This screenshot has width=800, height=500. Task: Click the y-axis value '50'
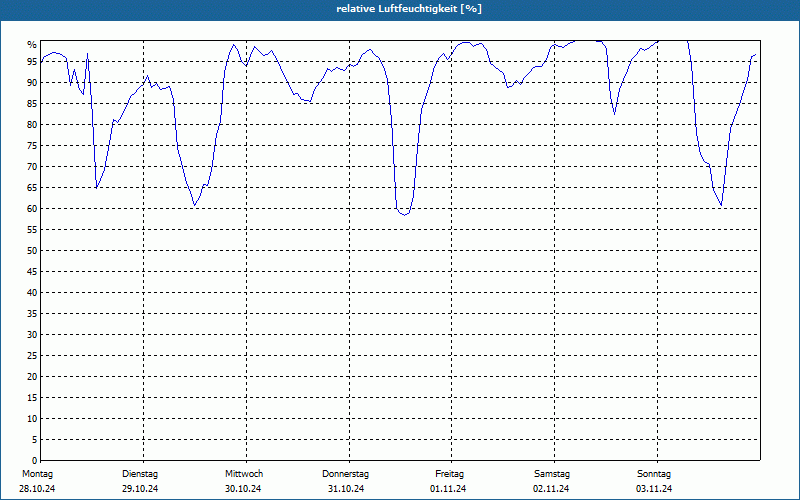[32, 251]
